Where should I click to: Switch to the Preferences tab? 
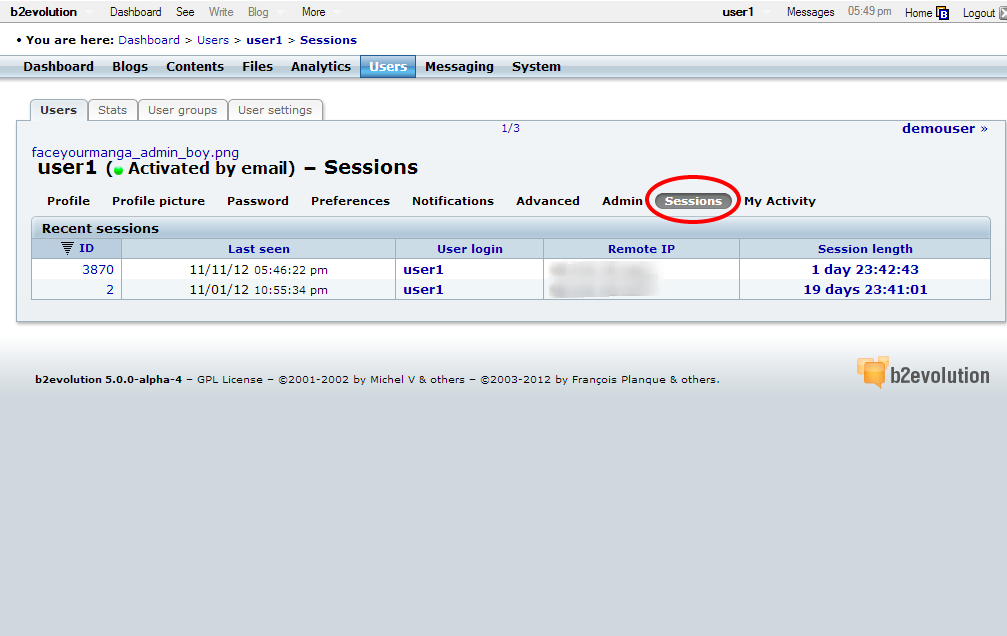tap(350, 201)
